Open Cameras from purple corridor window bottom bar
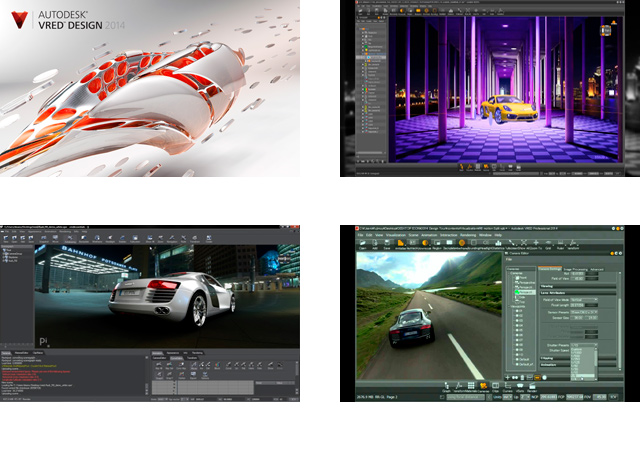 point(486,167)
